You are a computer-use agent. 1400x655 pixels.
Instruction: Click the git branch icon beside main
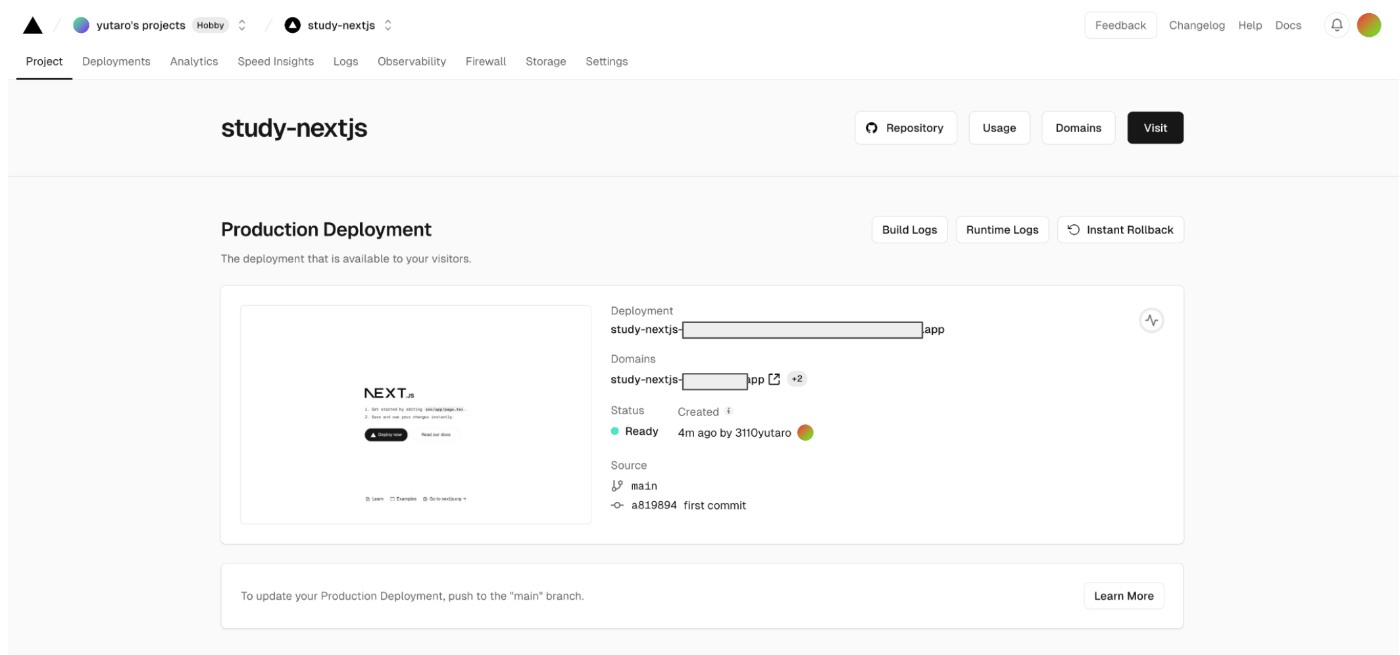point(617,486)
